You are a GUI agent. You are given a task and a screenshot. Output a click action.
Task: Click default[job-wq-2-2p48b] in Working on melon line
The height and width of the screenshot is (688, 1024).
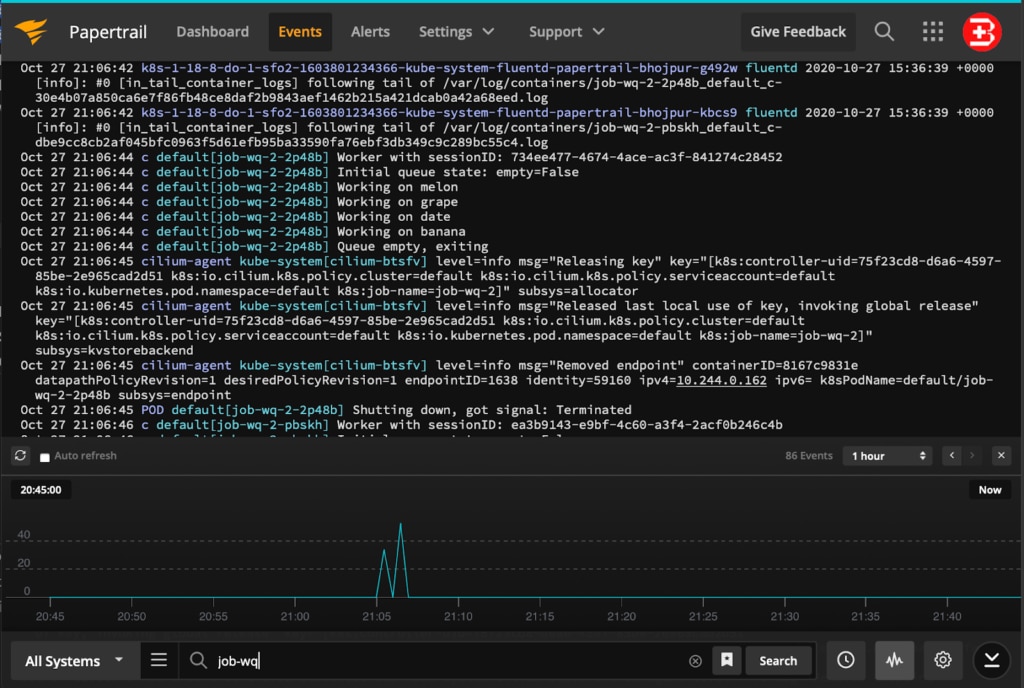pos(242,187)
